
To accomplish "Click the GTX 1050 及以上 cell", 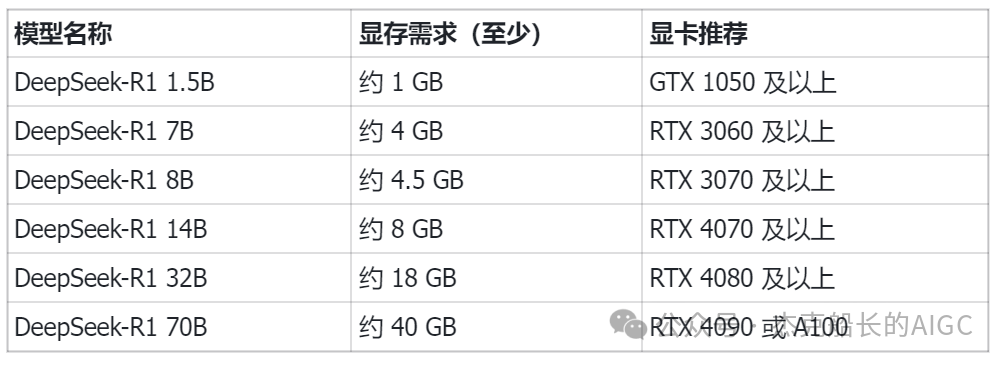I will (815, 82).
